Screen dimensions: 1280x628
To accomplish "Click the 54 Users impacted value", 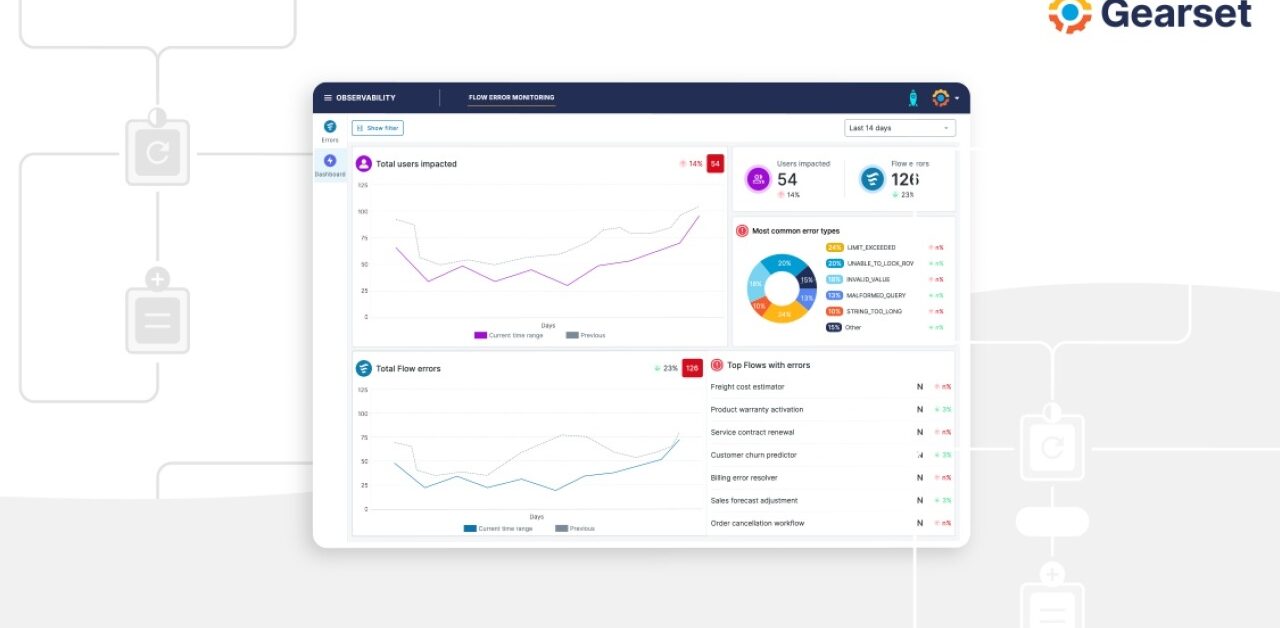I will 787,179.
